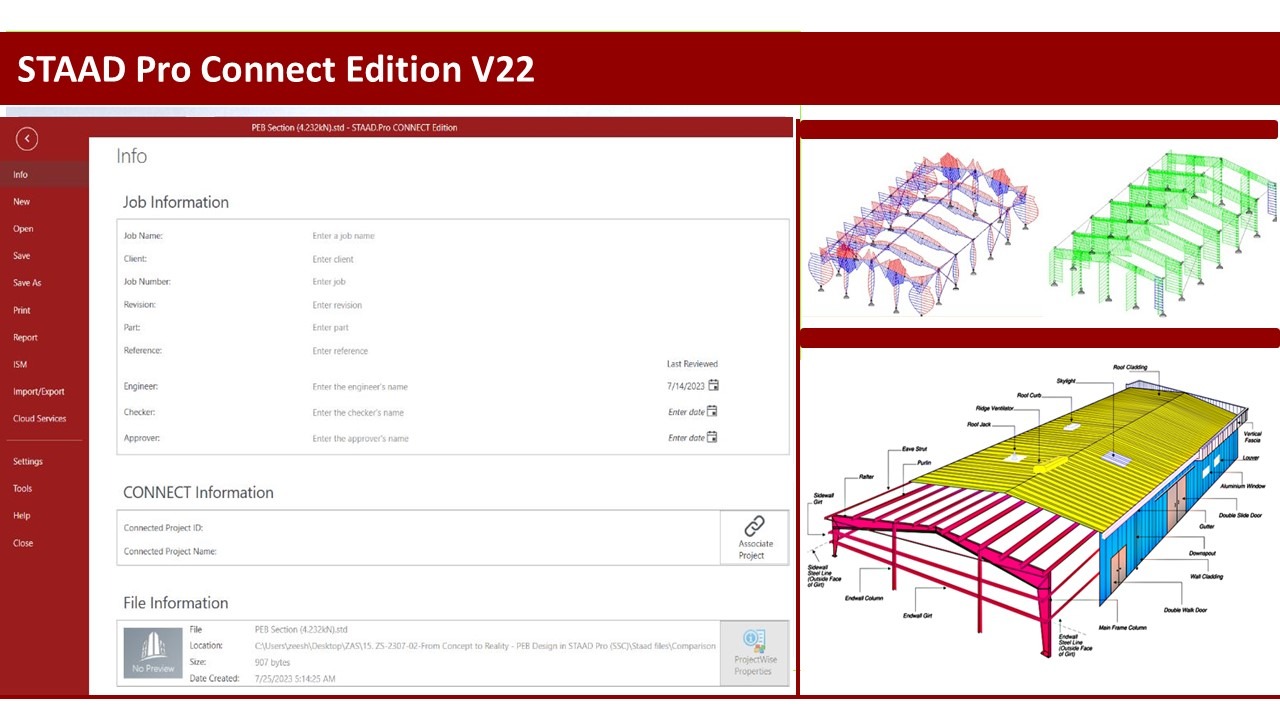Open the Checker date picker calendar
The image size is (1280, 720).
coord(714,411)
